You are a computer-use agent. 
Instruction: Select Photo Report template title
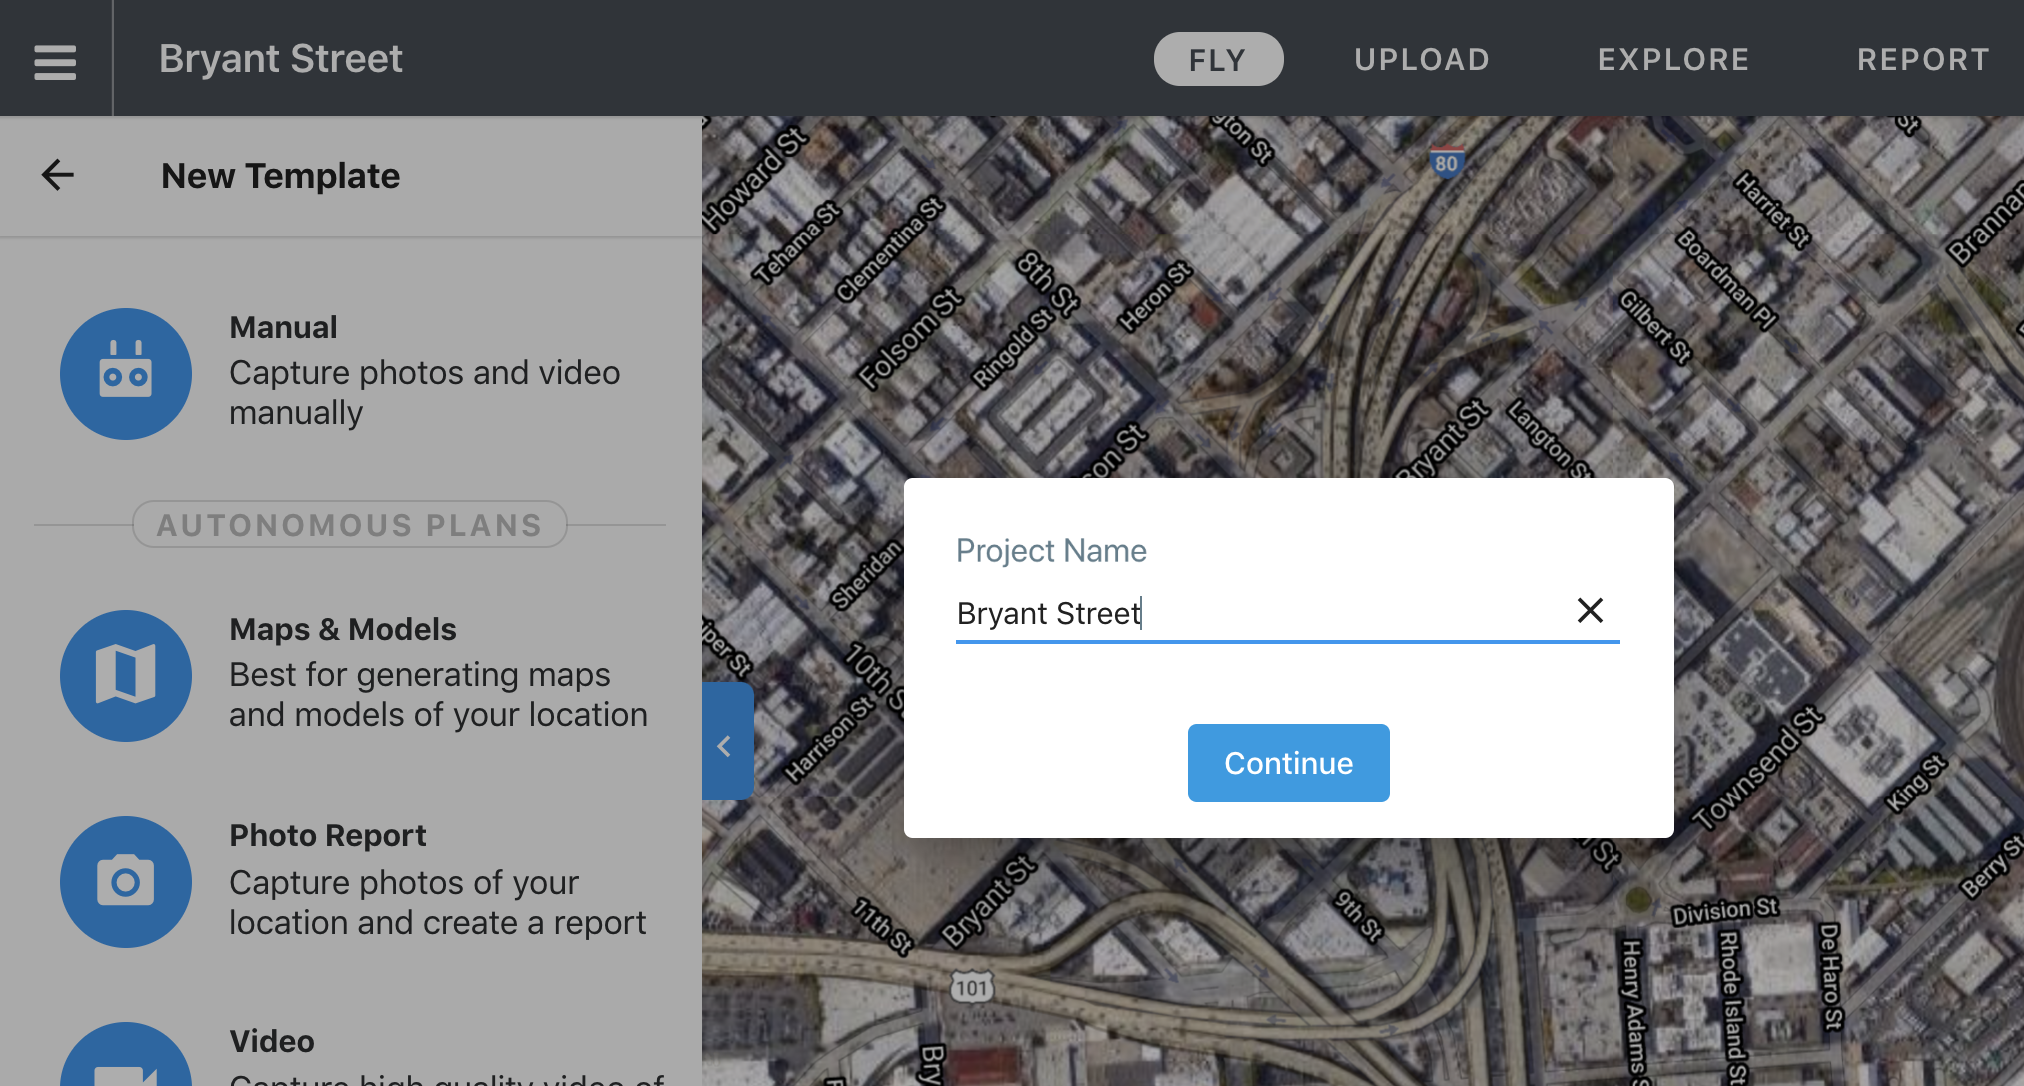click(328, 835)
